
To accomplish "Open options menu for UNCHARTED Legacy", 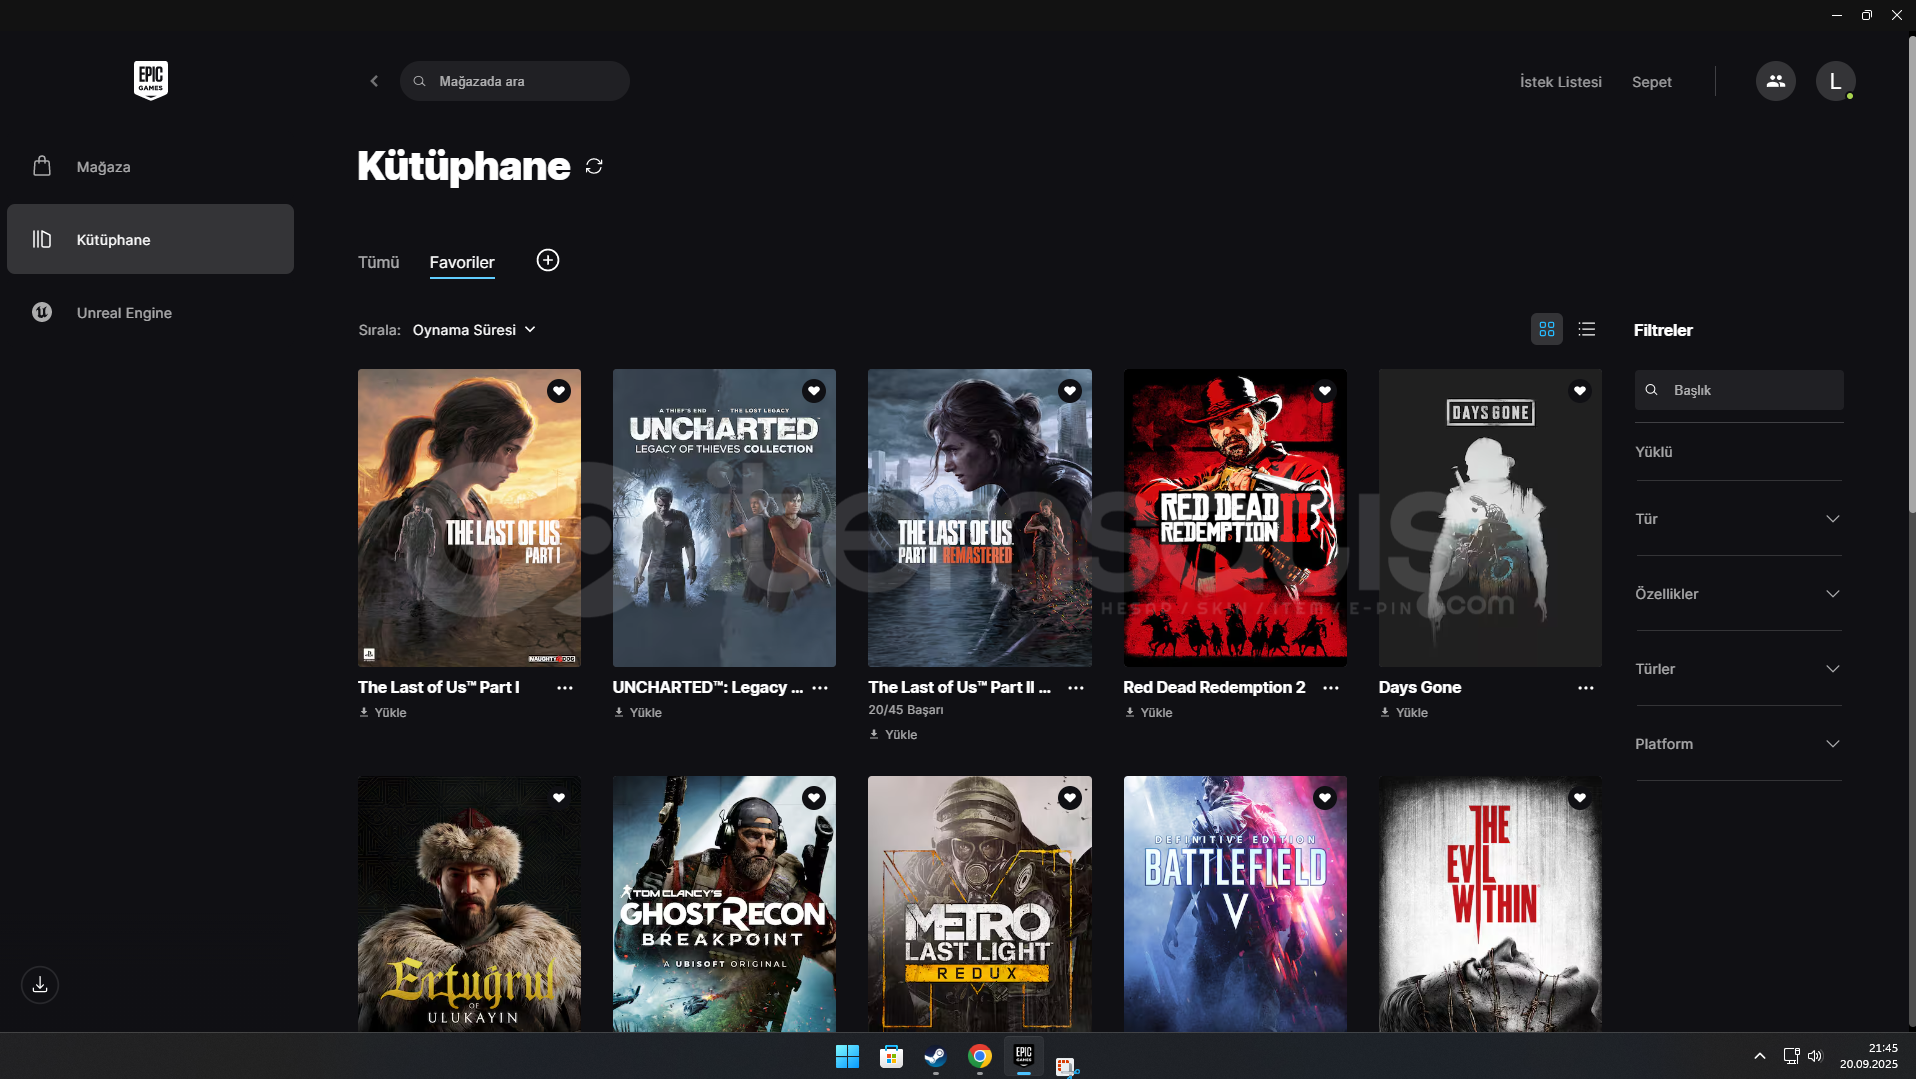I will [820, 688].
